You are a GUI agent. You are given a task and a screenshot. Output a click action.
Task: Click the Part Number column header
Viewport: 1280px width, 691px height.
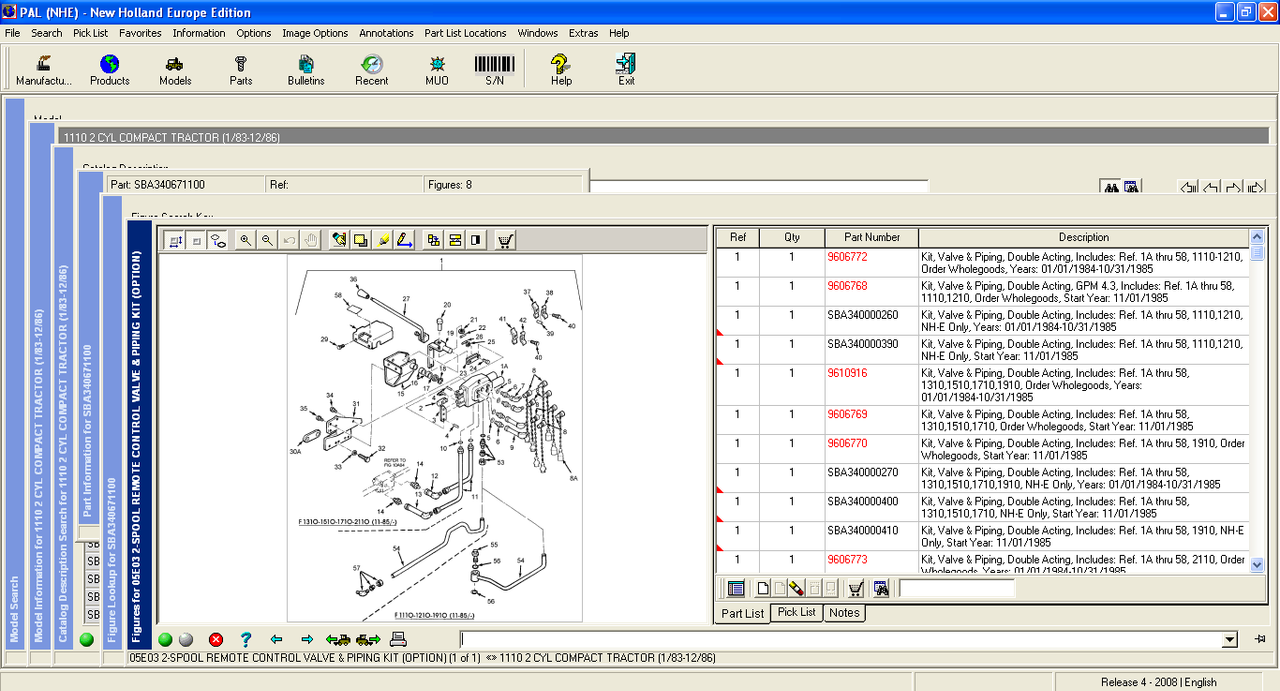click(871, 237)
